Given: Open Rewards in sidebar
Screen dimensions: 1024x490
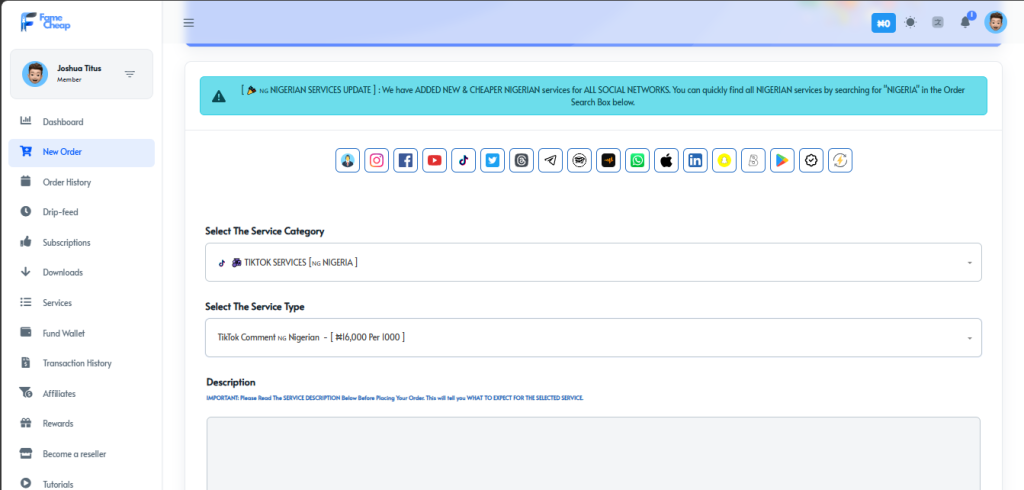Looking at the screenshot, I should click(82, 423).
